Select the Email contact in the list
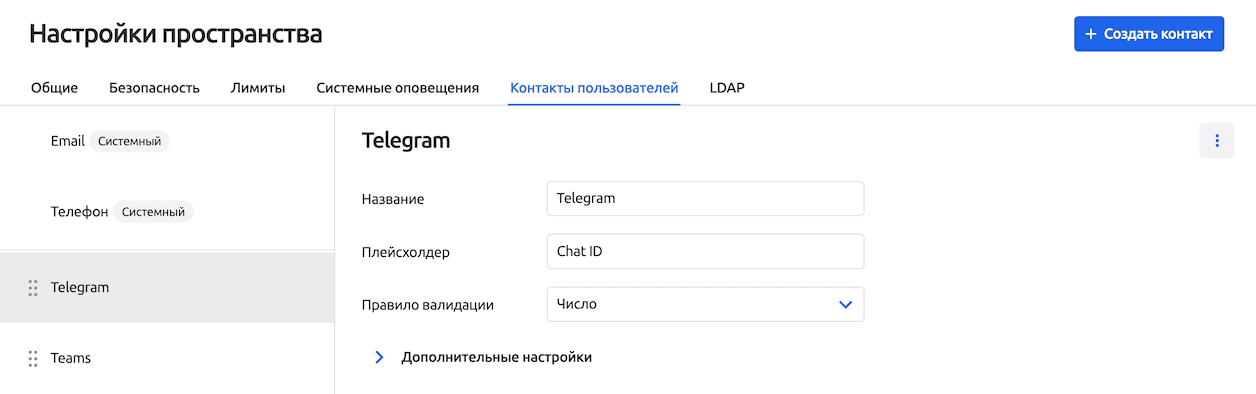This screenshot has height=394, width=1256. (167, 141)
